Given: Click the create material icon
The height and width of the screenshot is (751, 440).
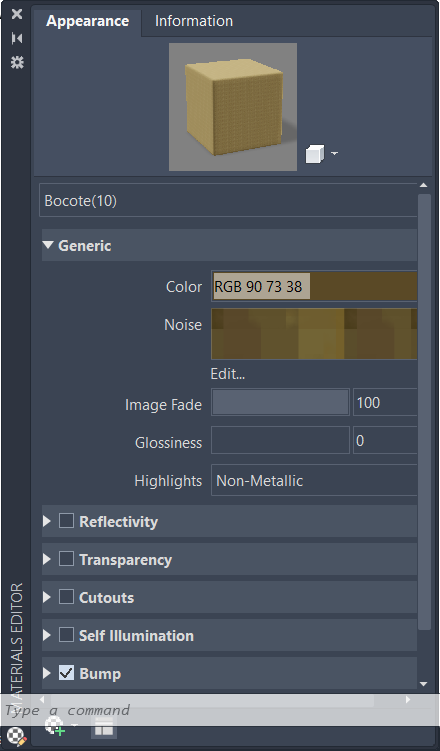Looking at the screenshot, I should [55, 726].
